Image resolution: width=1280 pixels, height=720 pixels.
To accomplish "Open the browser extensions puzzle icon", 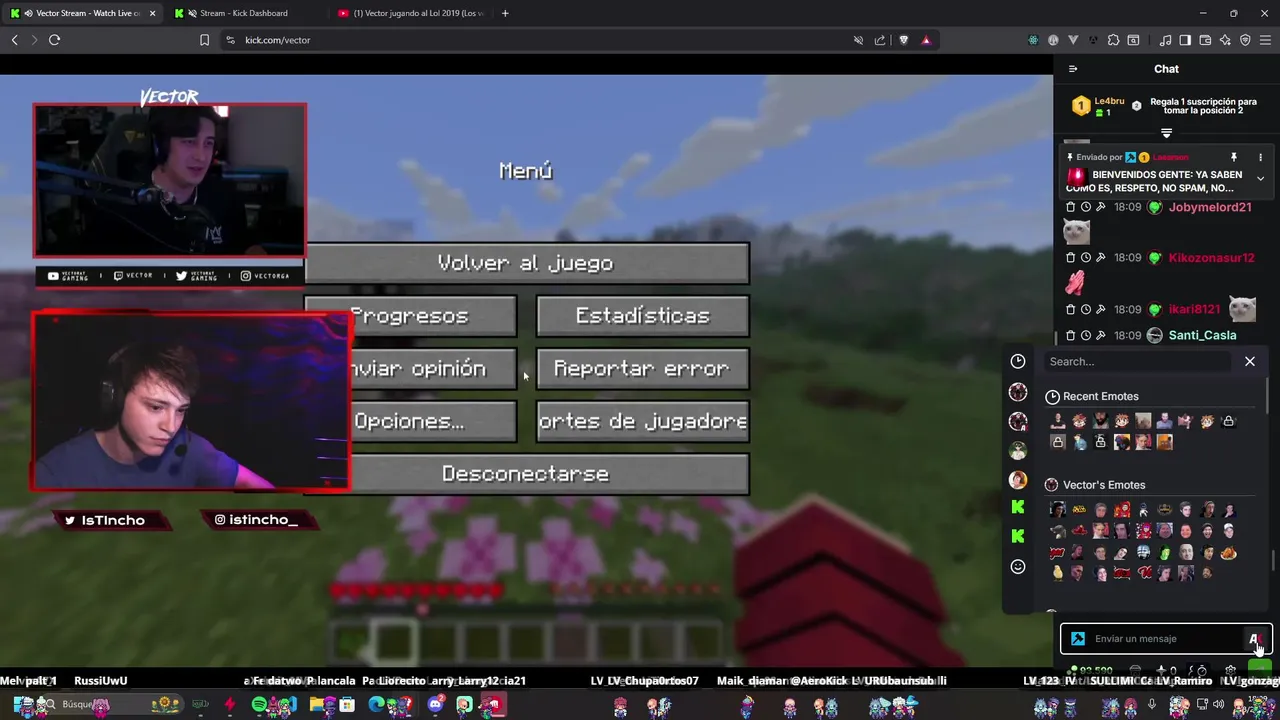I will (1113, 40).
